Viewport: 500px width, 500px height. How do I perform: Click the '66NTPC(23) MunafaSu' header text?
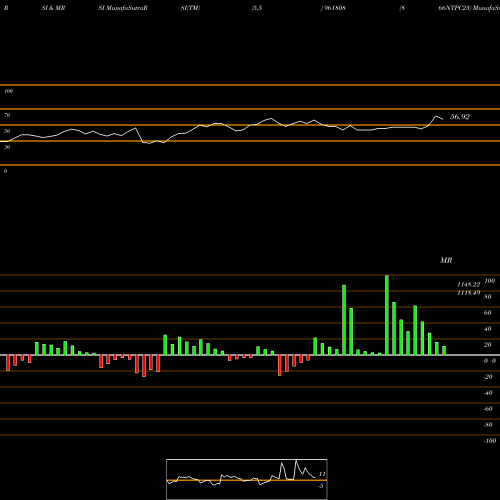click(469, 8)
